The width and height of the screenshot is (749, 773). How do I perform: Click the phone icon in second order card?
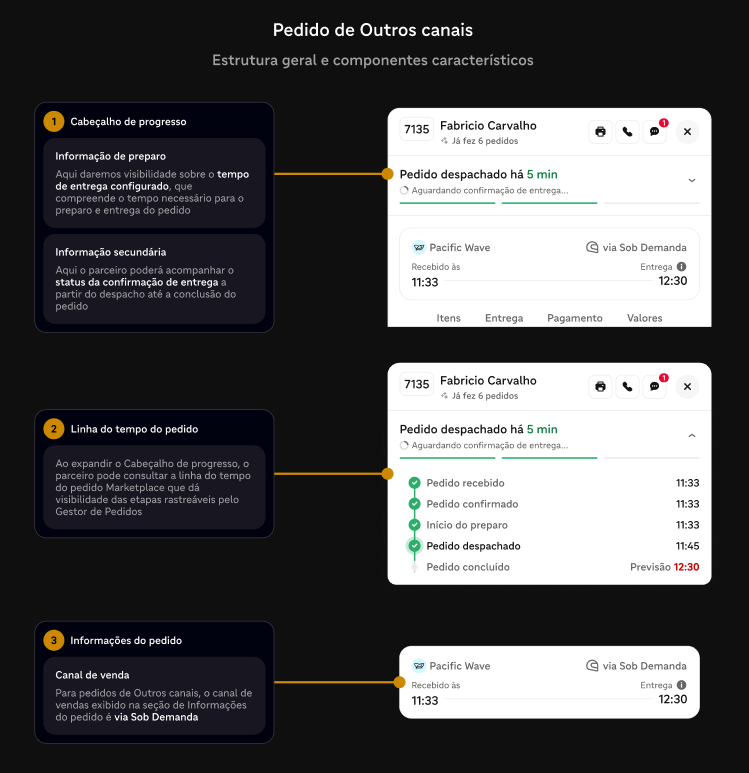[x=627, y=386]
